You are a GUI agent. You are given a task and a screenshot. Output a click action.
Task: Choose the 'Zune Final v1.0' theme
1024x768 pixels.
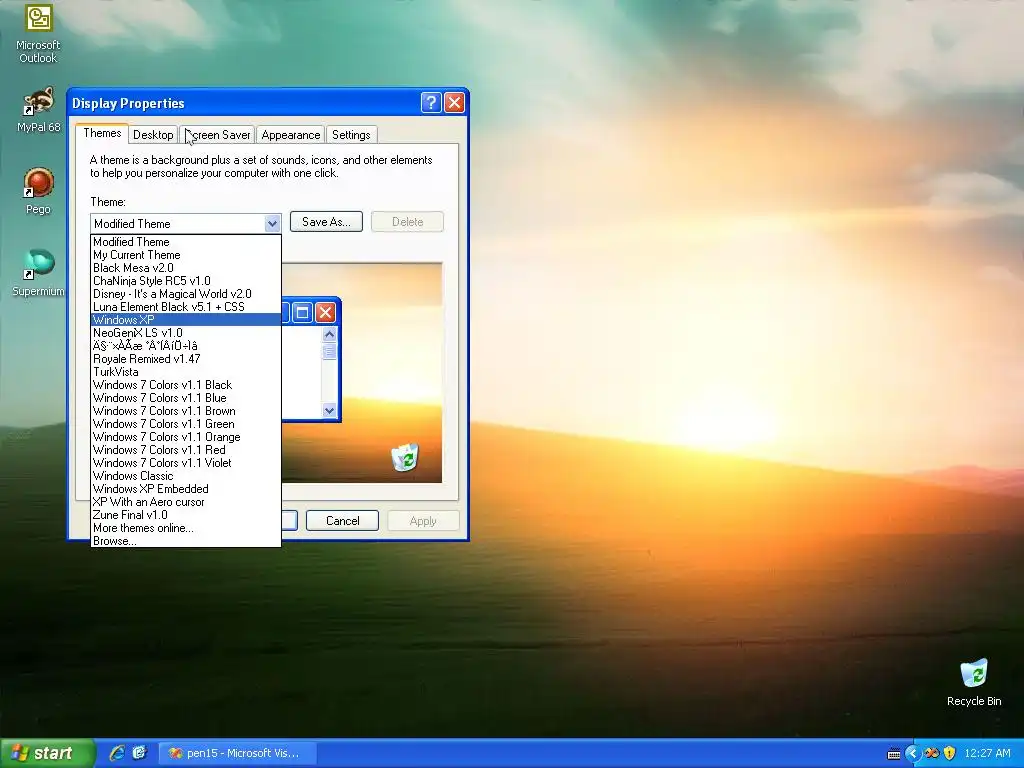pyautogui.click(x=186, y=515)
